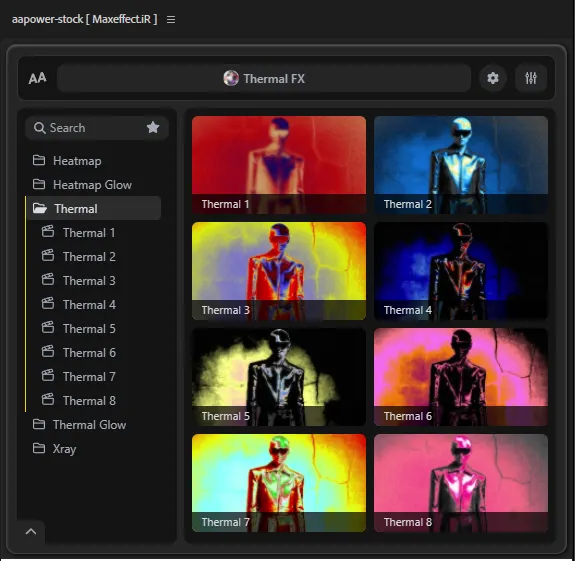Click the bottom-left chevron up button
Image resolution: width=575 pixels, height=561 pixels.
[x=31, y=531]
